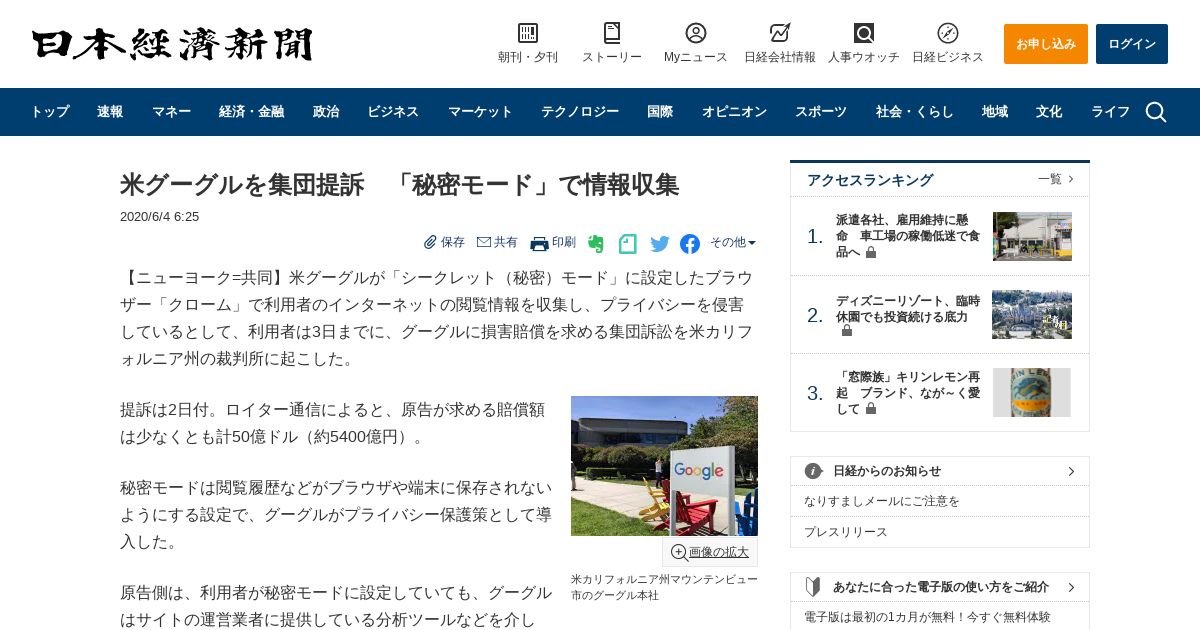This screenshot has height=630, width=1200.
Task: Share article to Evernote elephant icon
Action: coord(596,243)
